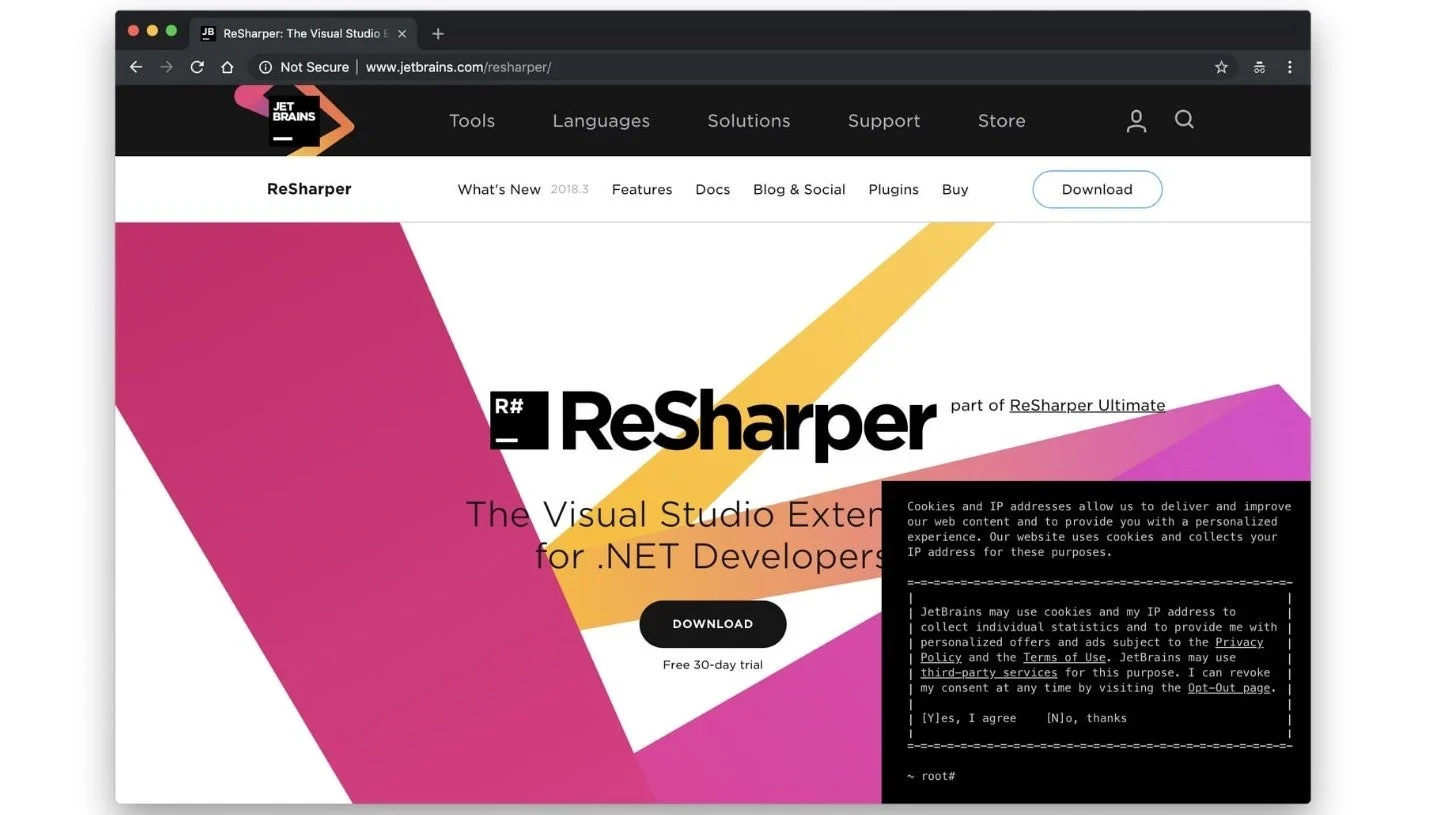1431x815 pixels.
Task: Click the root# terminal prompt
Action: (931, 776)
